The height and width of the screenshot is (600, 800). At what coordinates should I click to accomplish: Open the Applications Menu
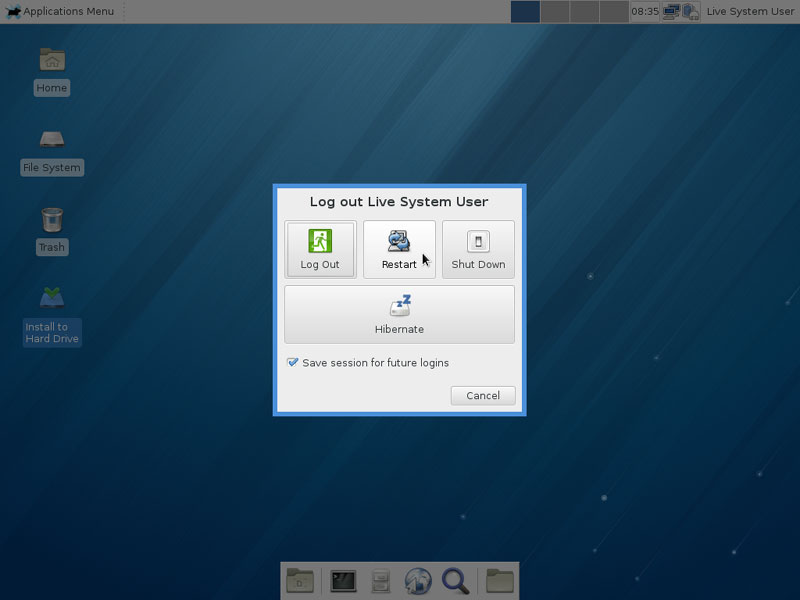click(x=60, y=11)
